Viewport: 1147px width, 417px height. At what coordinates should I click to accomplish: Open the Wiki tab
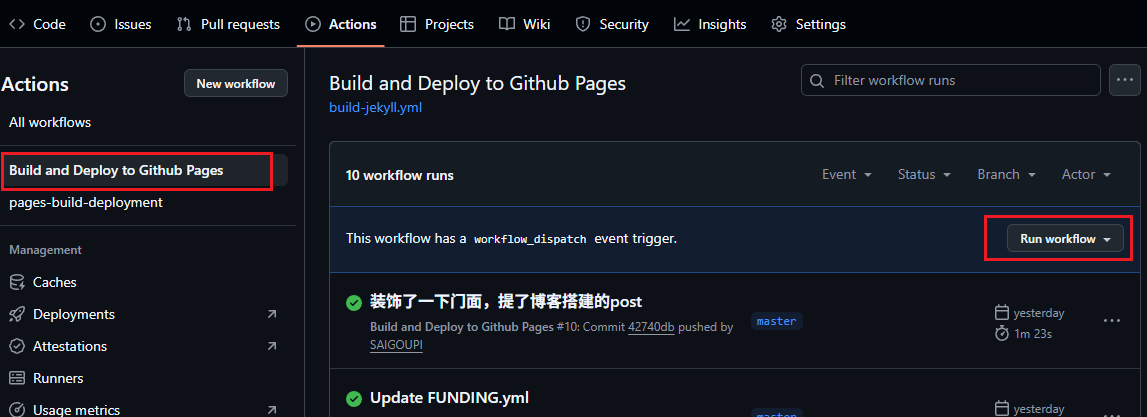click(x=524, y=24)
